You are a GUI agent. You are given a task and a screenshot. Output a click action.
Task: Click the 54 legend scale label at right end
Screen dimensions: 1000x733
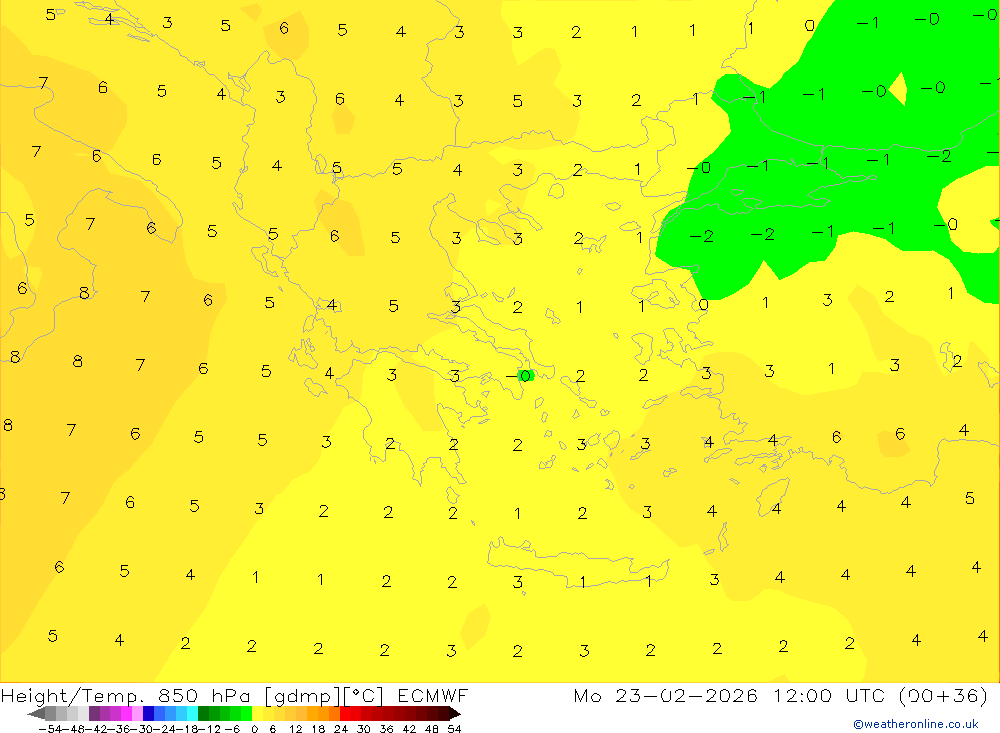click(x=454, y=729)
